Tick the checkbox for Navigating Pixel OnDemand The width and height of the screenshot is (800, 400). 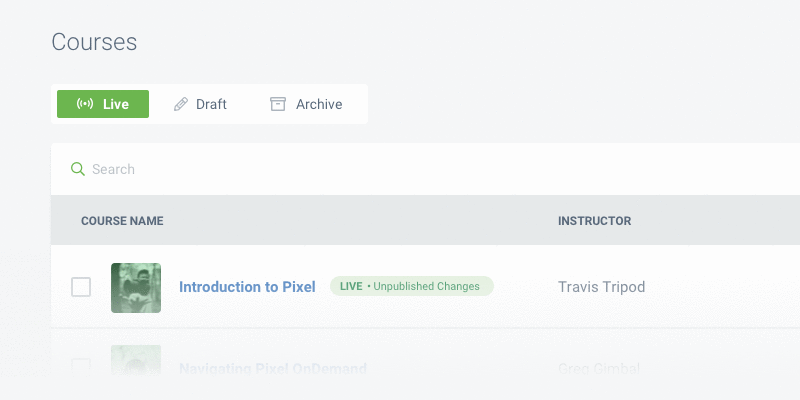click(x=81, y=367)
